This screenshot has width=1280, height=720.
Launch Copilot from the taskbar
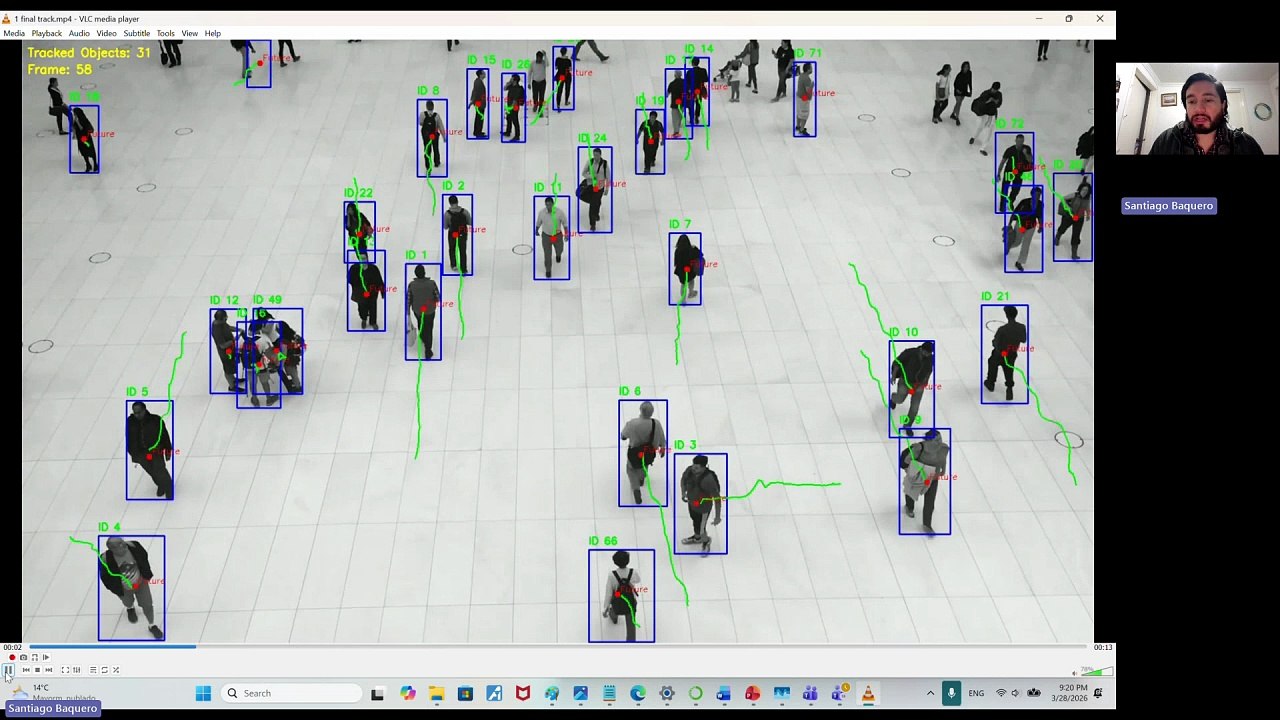(x=408, y=693)
